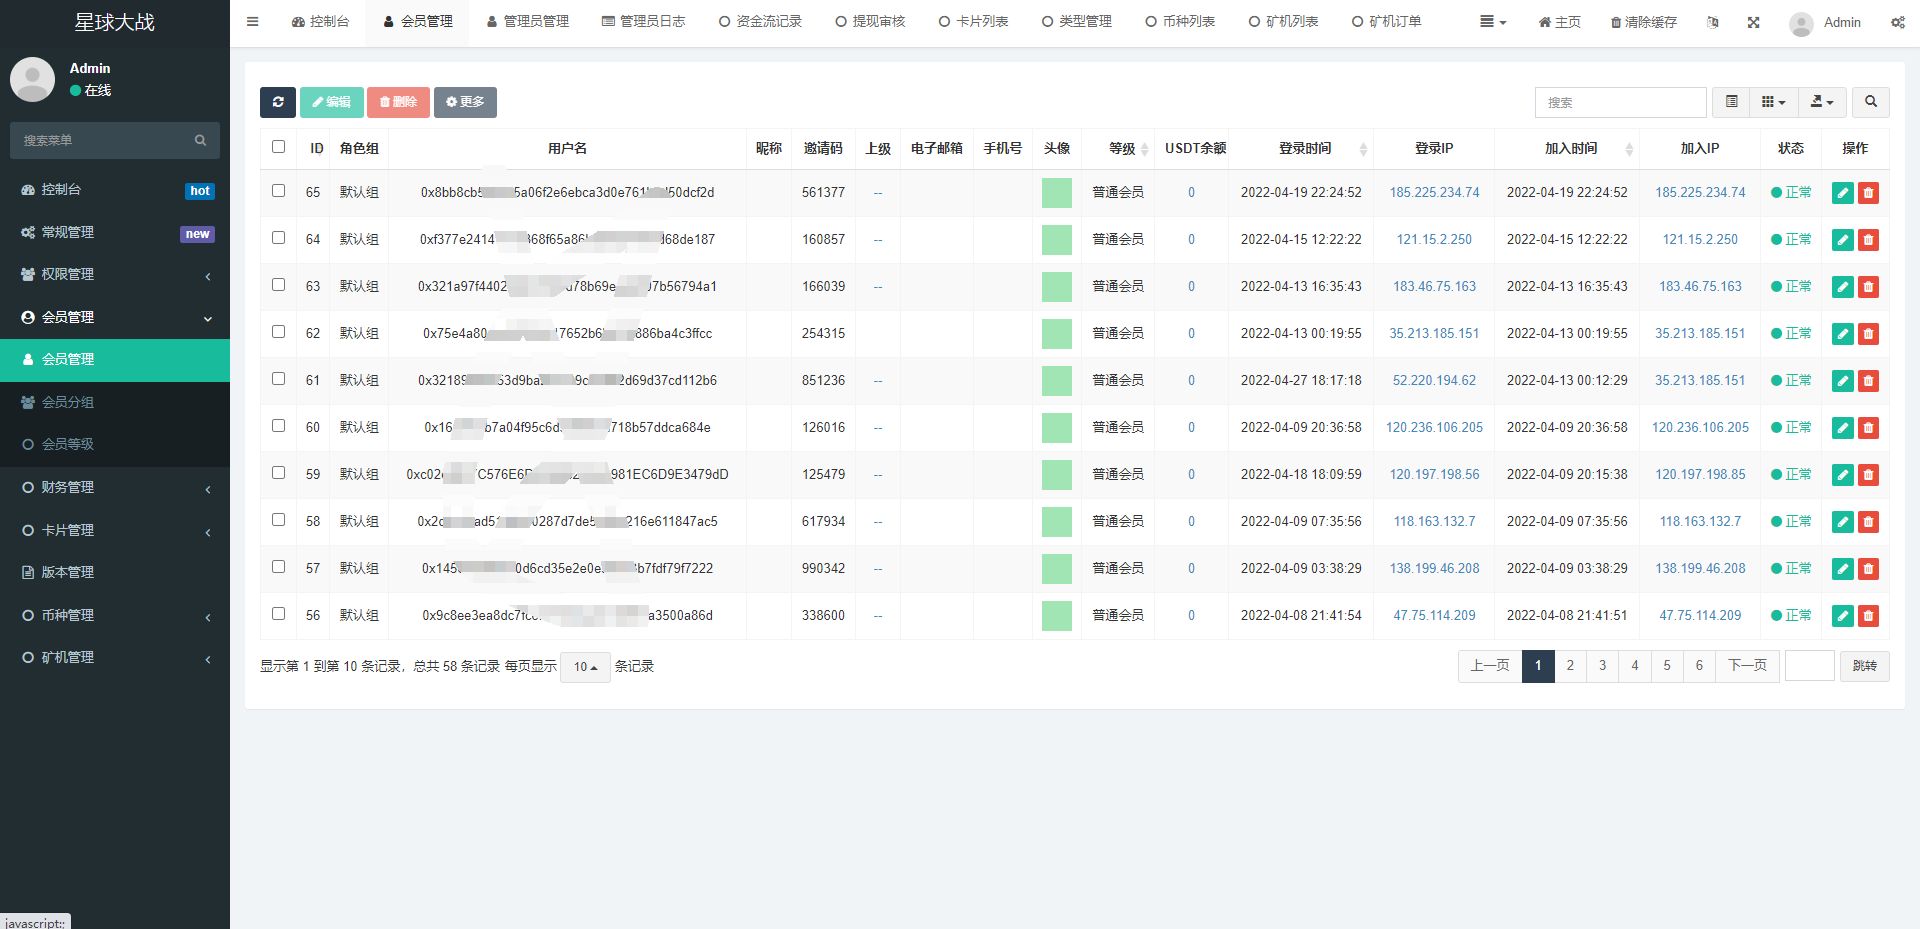Toggle the sidebar hamburger menu icon
The width and height of the screenshot is (1920, 929).
point(252,22)
